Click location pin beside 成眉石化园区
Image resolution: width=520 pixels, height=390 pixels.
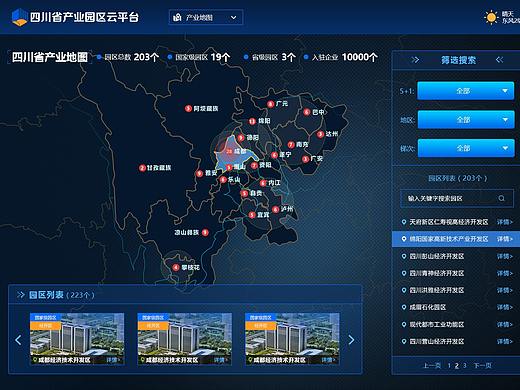(404, 307)
